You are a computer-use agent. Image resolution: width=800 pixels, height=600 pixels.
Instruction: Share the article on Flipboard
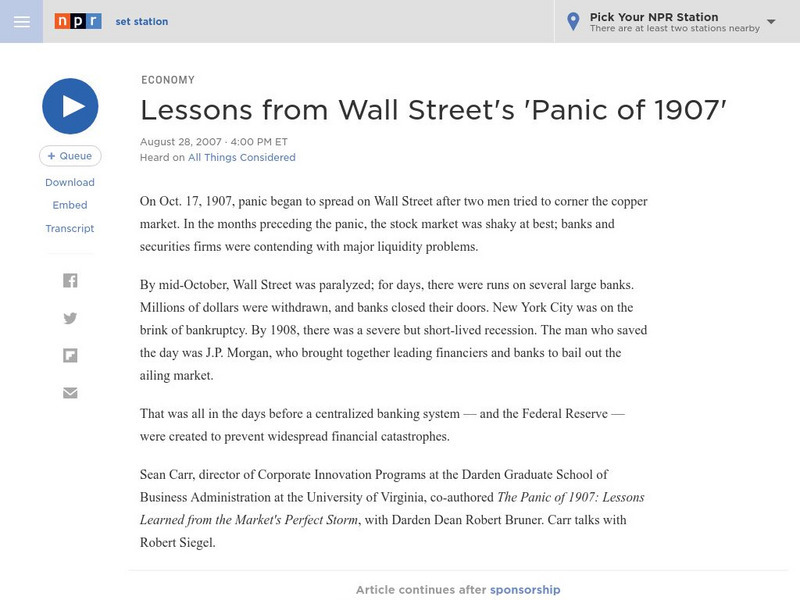point(70,355)
